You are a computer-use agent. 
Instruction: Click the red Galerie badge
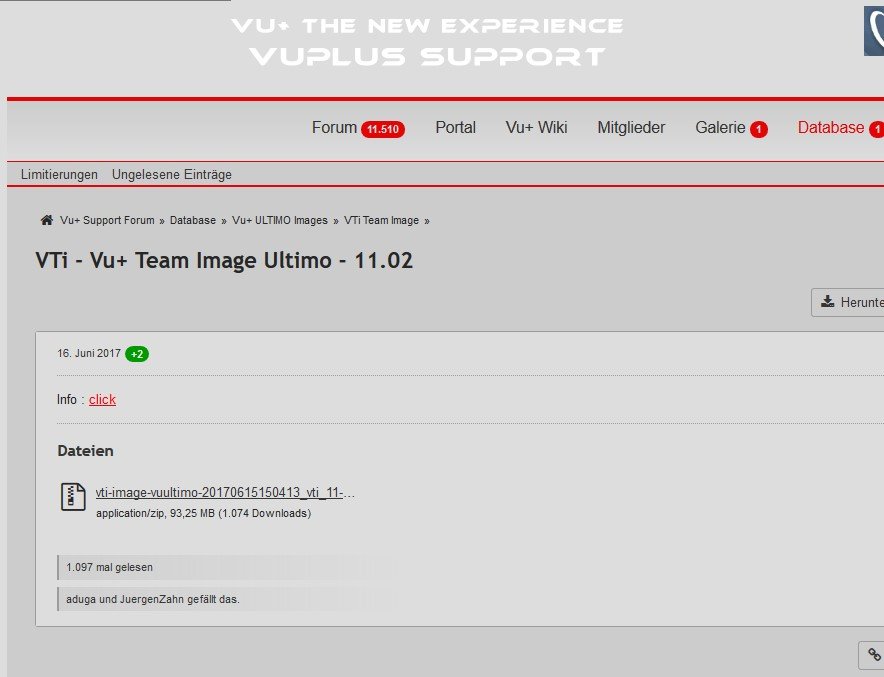[759, 130]
